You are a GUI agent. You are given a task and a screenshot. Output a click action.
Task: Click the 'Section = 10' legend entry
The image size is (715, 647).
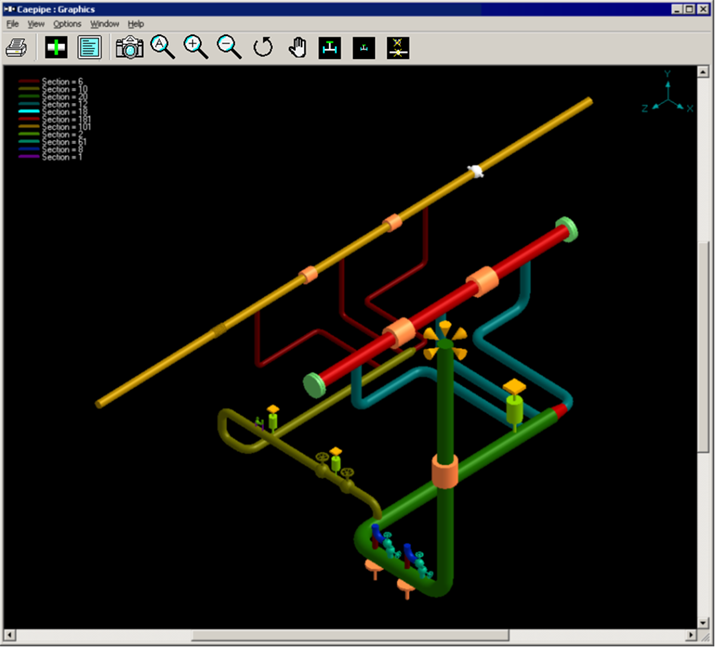point(53,89)
